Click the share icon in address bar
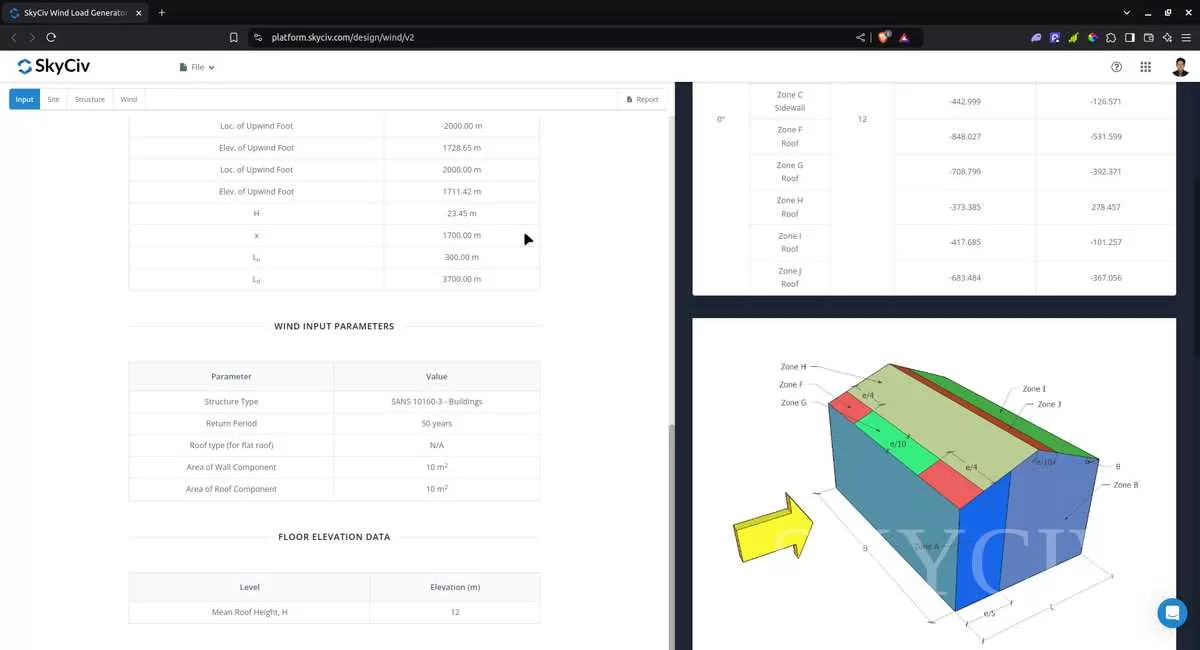 (x=860, y=37)
